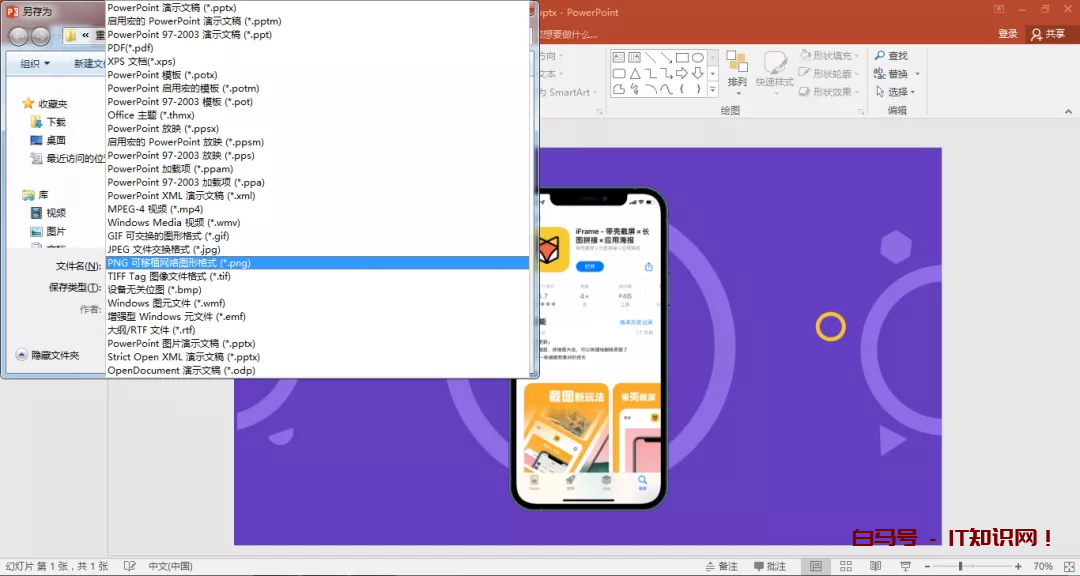Open the 排列 (Arrange) menu
1080x576 pixels.
pyautogui.click(x=737, y=68)
